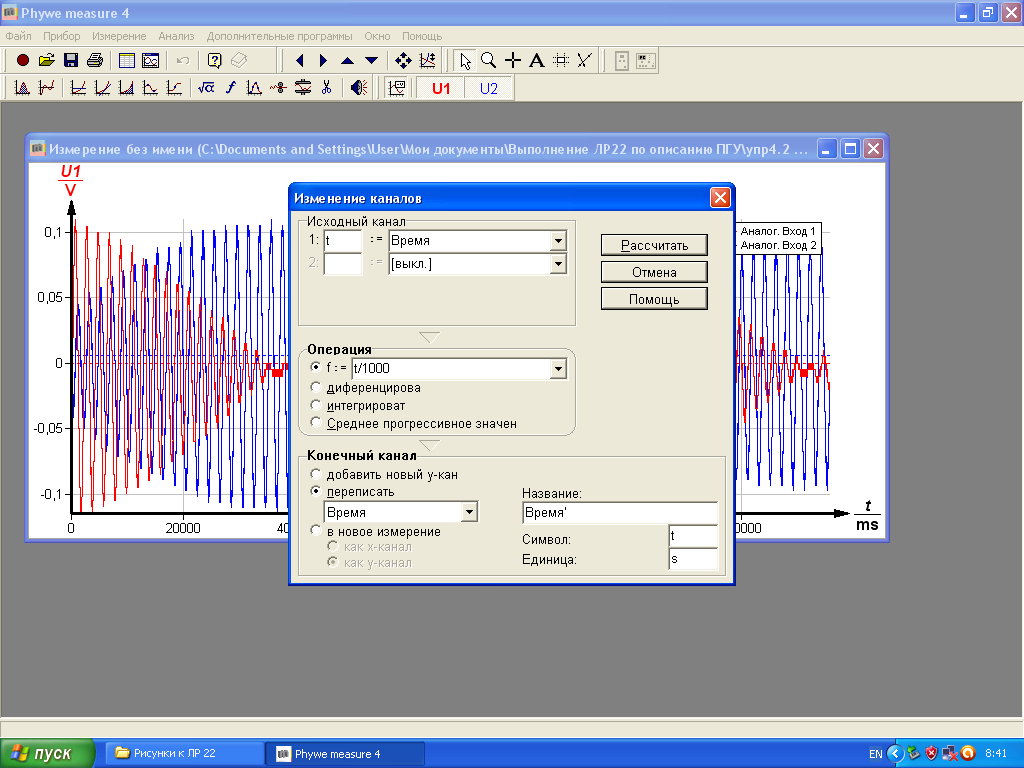Open the Файл menu
Viewport: 1024px width, 768px height.
coord(18,37)
